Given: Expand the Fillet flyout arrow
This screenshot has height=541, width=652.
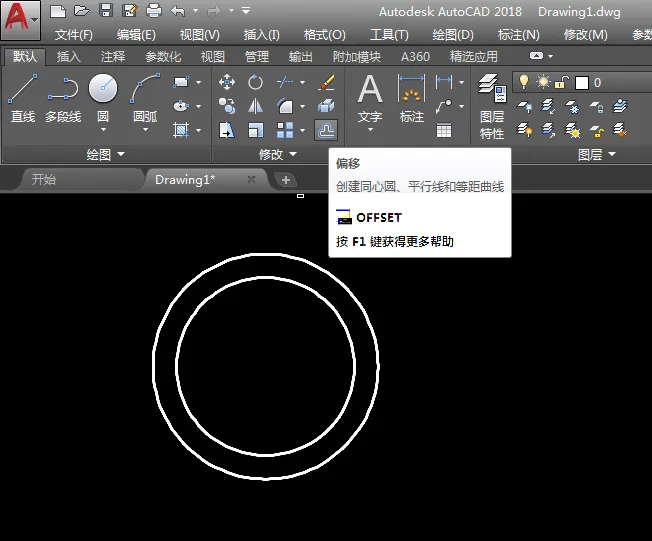Looking at the screenshot, I should [302, 106].
